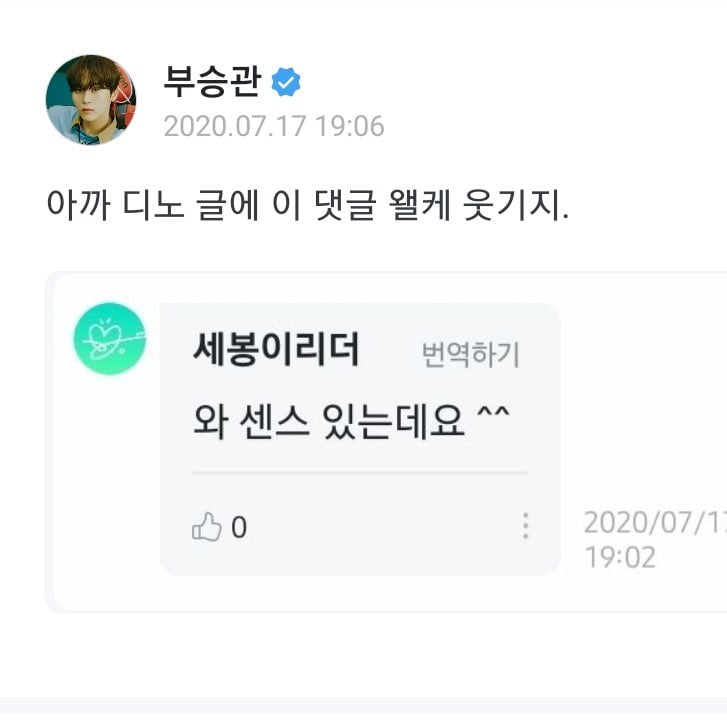Click the comment time 19:02
The height and width of the screenshot is (727, 727).
(x=620, y=557)
